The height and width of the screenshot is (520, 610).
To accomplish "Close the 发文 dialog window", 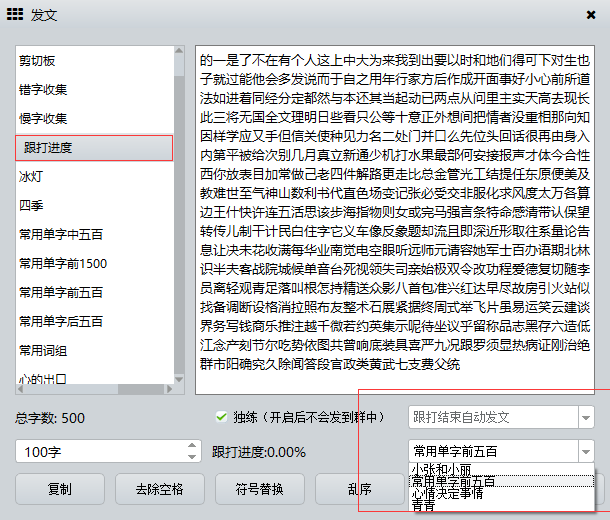I will pyautogui.click(x=591, y=15).
